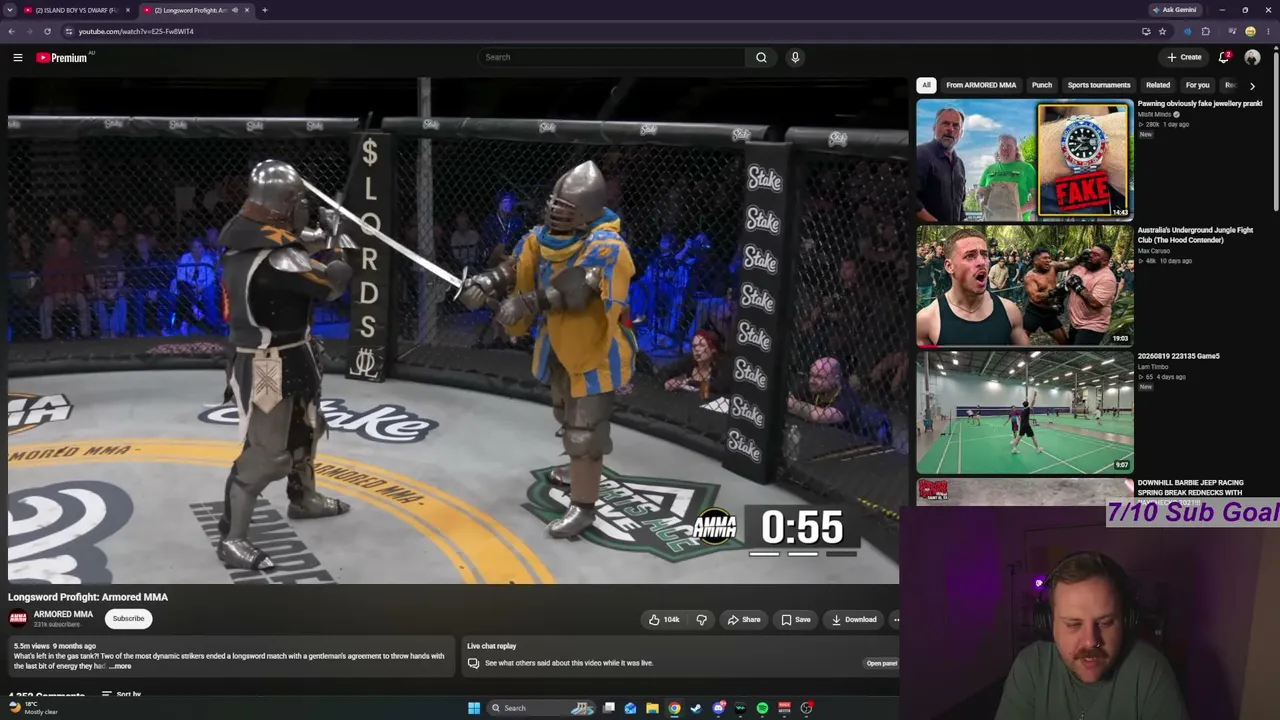
Task: Download the video
Action: [x=854, y=620]
